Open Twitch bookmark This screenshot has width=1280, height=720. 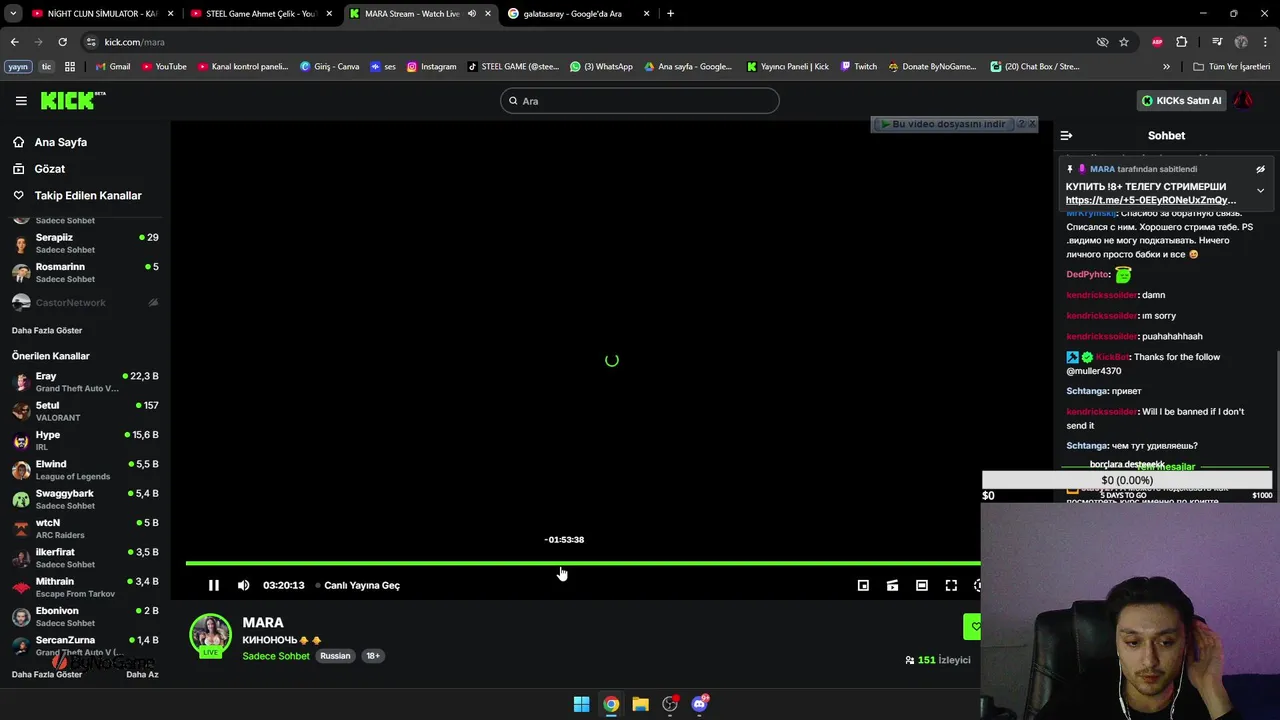859,67
